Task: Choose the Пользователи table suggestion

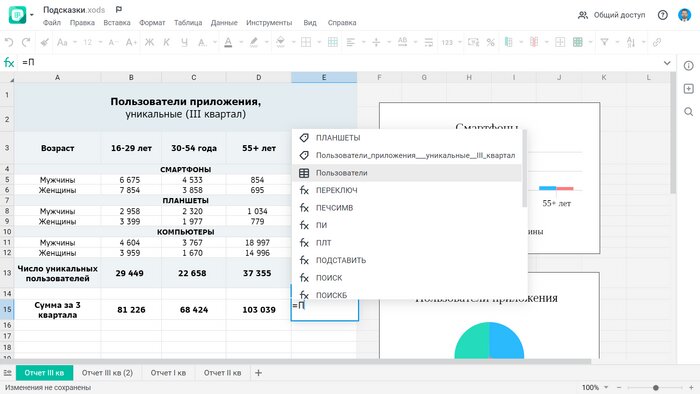Action: 407,173
